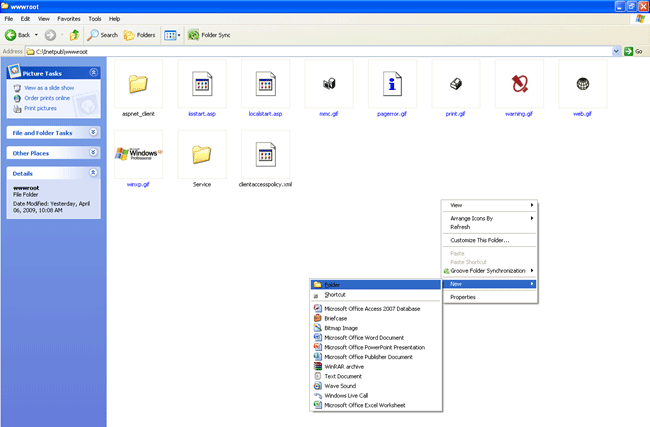Select the winxp.gif Windows logo thumbnail
This screenshot has height=427, width=650.
point(138,154)
